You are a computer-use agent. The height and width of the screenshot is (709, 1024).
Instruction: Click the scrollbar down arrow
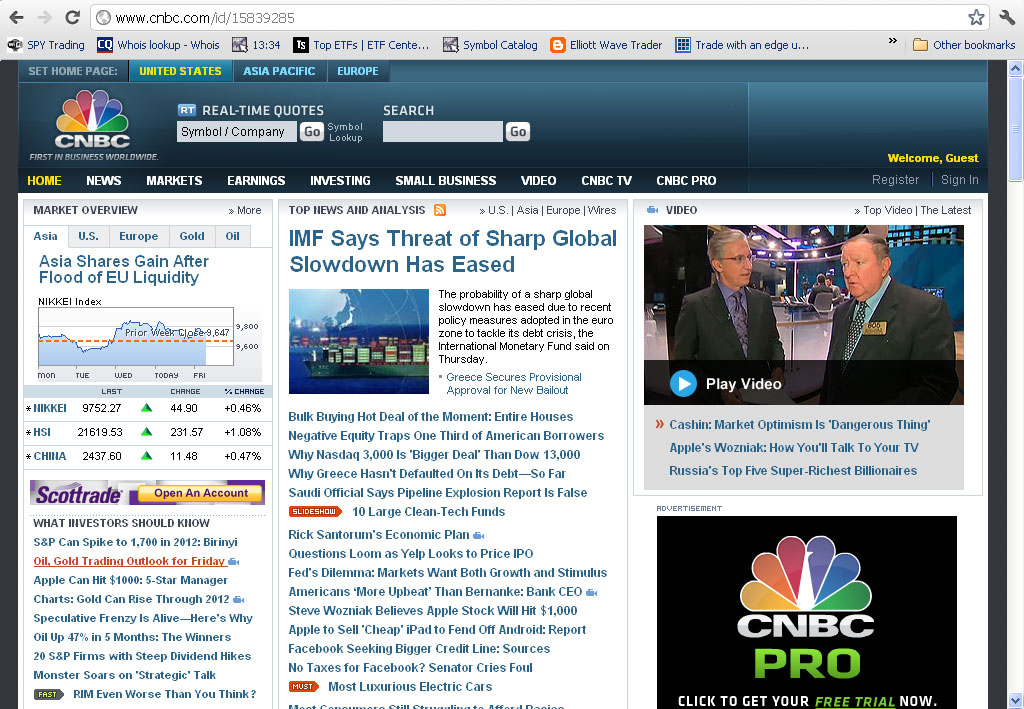[1016, 701]
